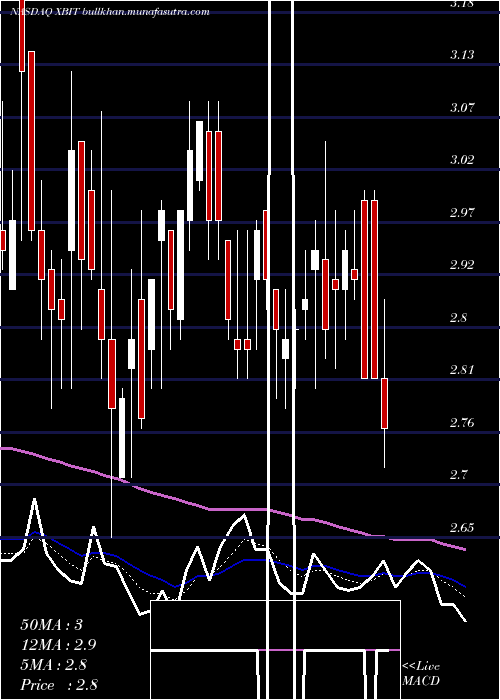Click the 2.76 price axis label
The image size is (500, 700).
[462, 422]
